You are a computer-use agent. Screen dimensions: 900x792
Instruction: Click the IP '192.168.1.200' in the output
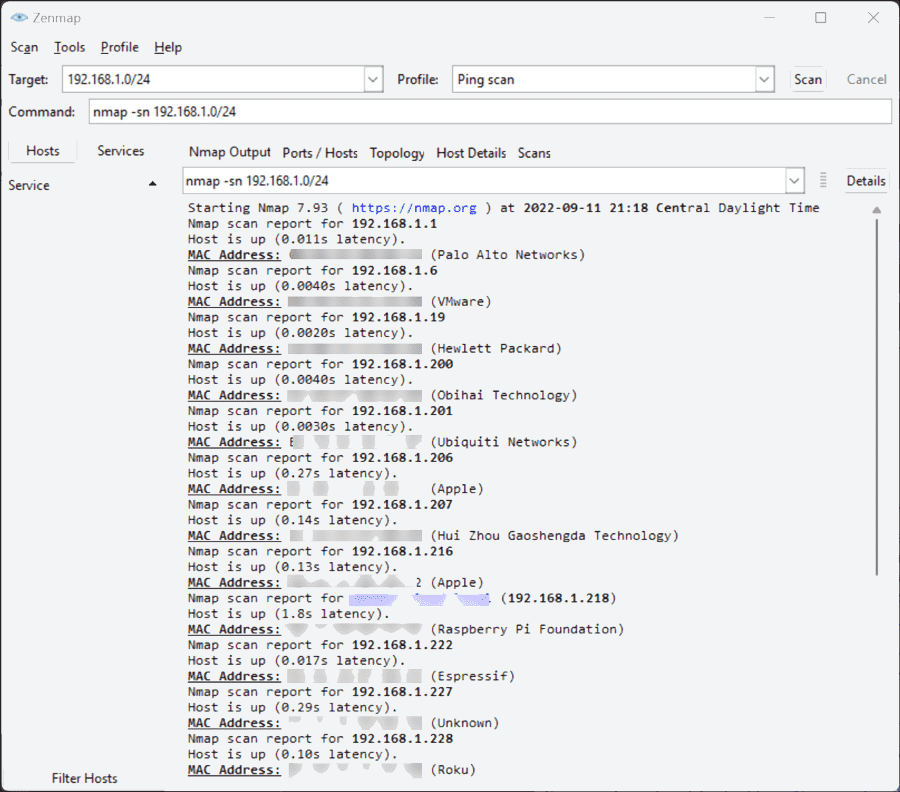(402, 364)
